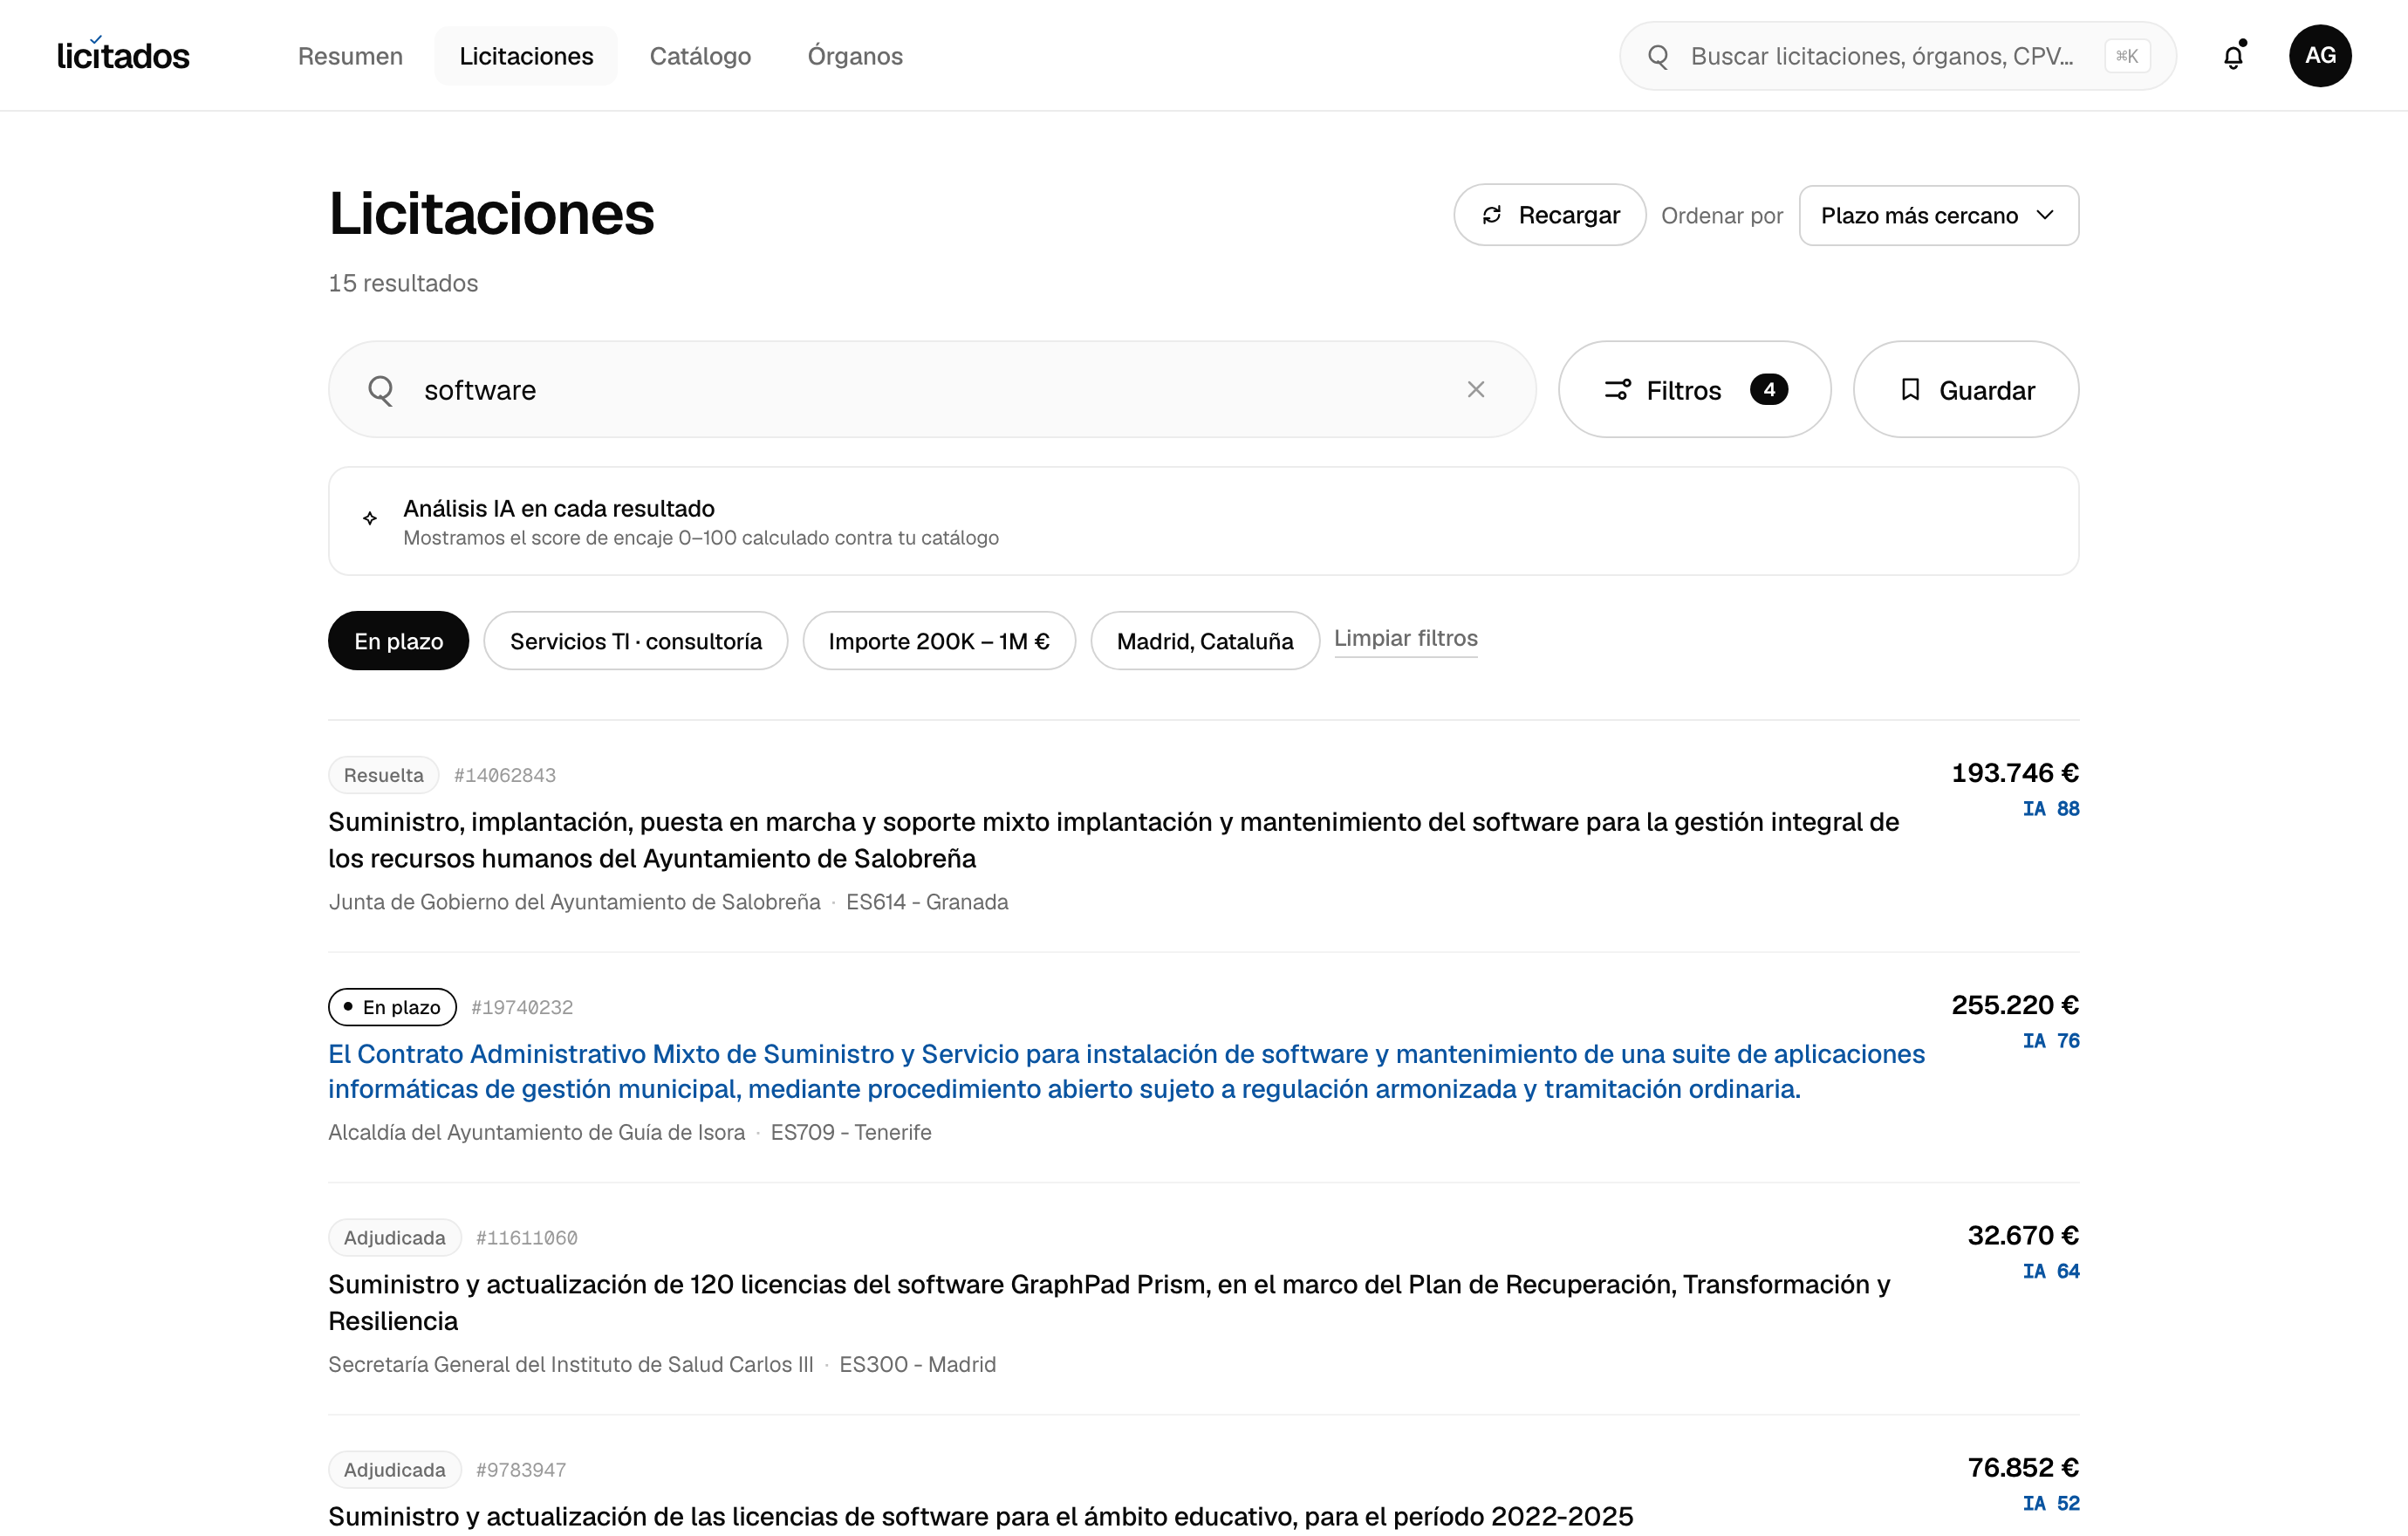Toggle the En plazo filter chip
Image resolution: width=2408 pixels, height=1536 pixels.
tap(398, 641)
